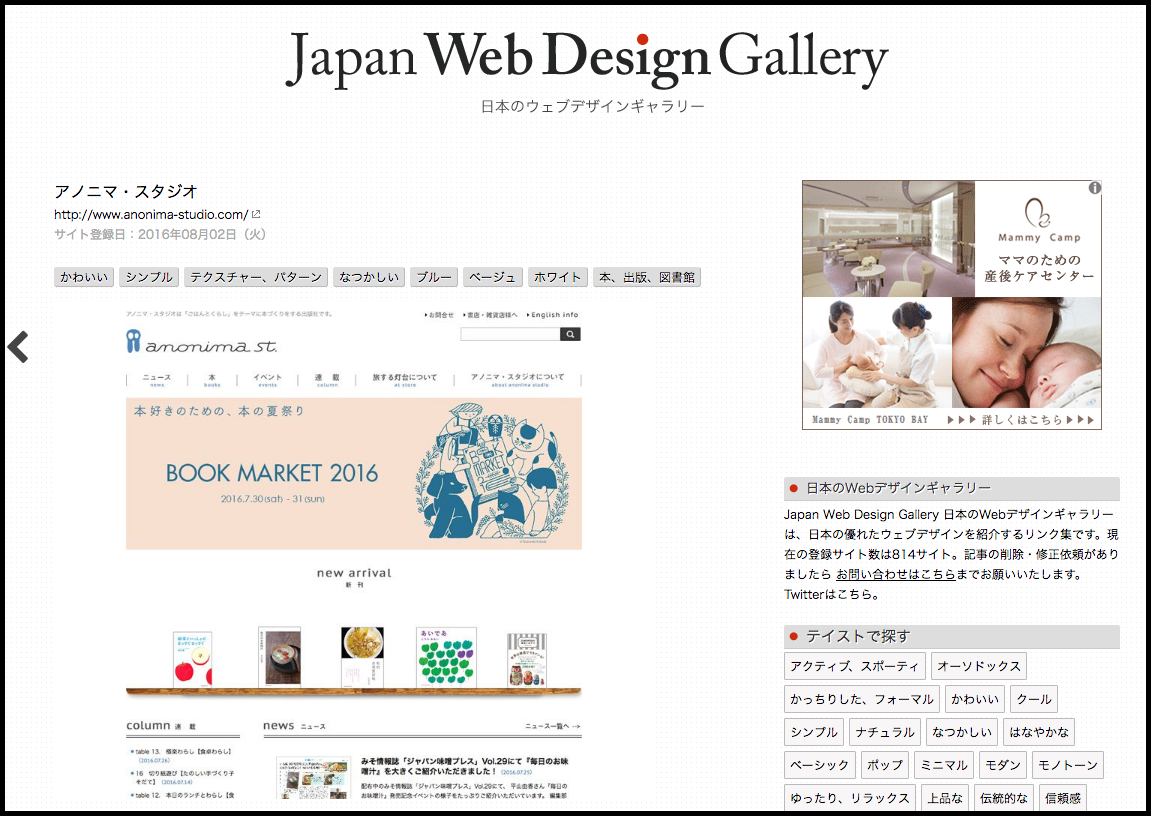Viewport: 1151px width, 816px height.
Task: Open 本 books menu in the anonima preview
Action: (x=212, y=379)
